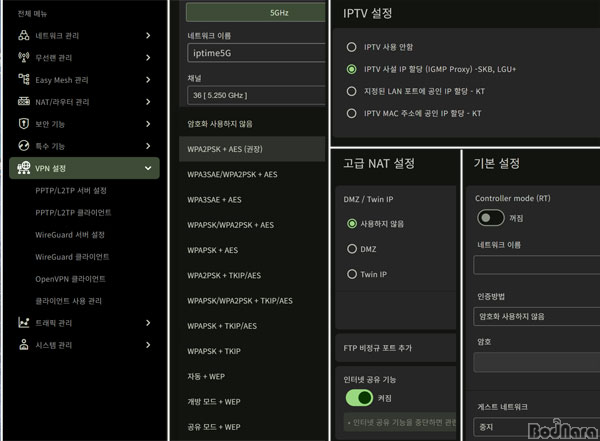Collapse the VPN 설정 menu chevron
Screen dimensions: 600x441
click(x=148, y=169)
